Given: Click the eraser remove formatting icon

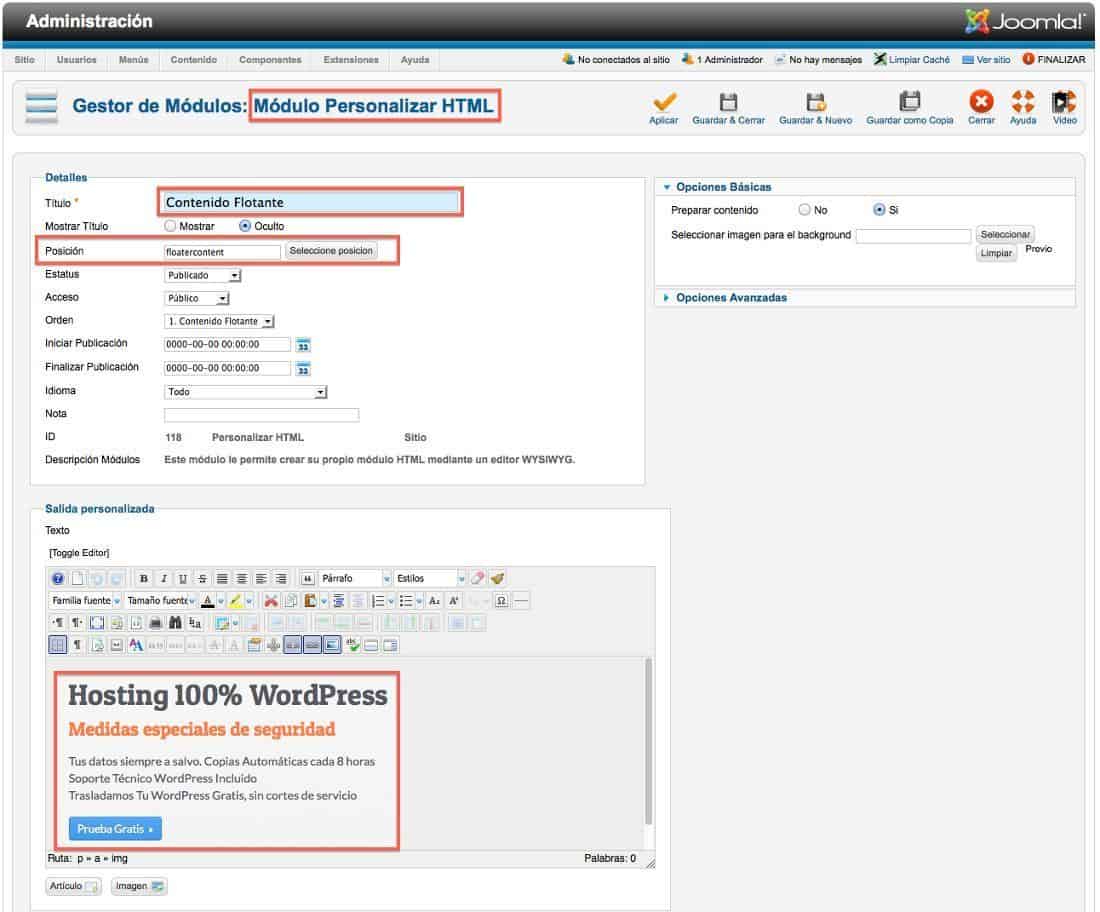Looking at the screenshot, I should 478,579.
